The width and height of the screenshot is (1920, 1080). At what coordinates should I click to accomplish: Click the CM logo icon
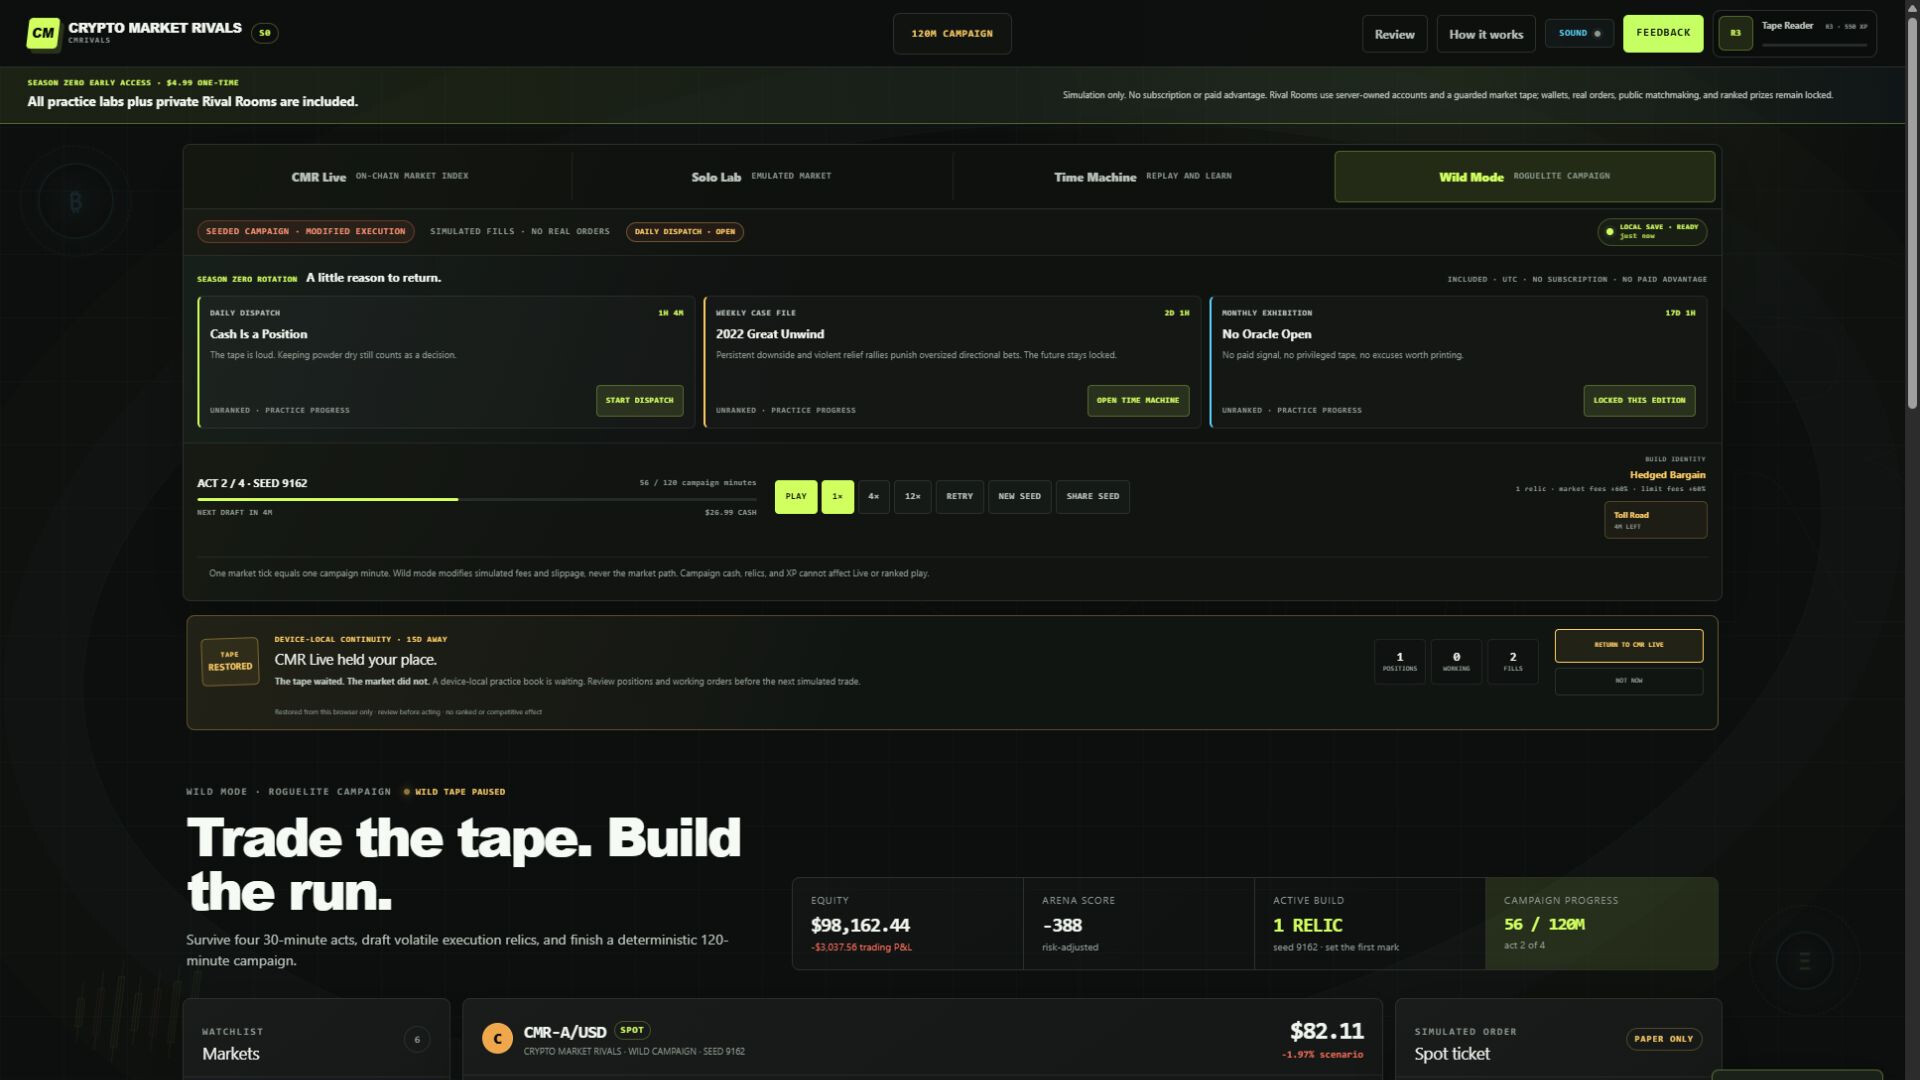[43, 33]
